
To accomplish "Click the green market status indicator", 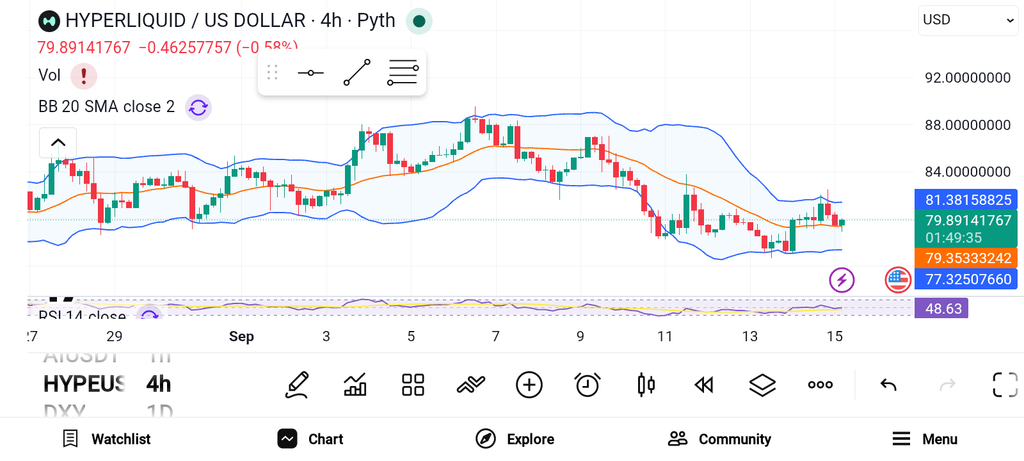I will tap(419, 21).
